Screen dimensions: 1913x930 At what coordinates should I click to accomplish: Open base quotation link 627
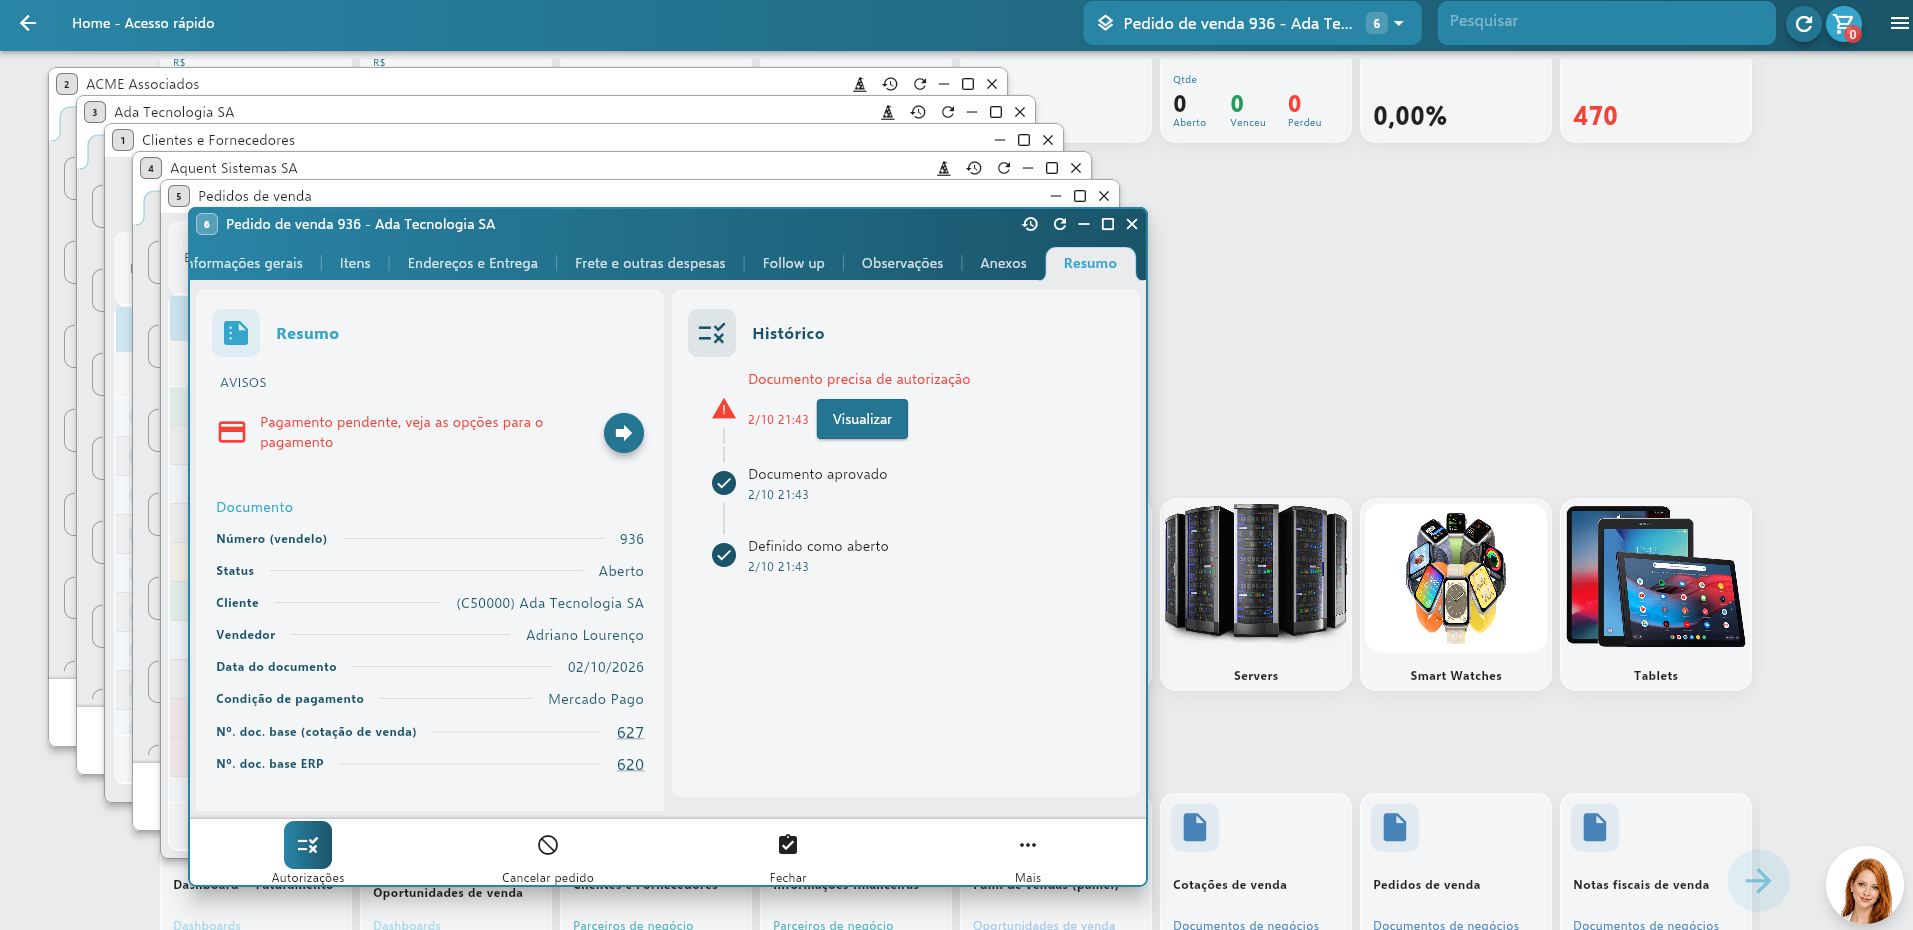[630, 733]
